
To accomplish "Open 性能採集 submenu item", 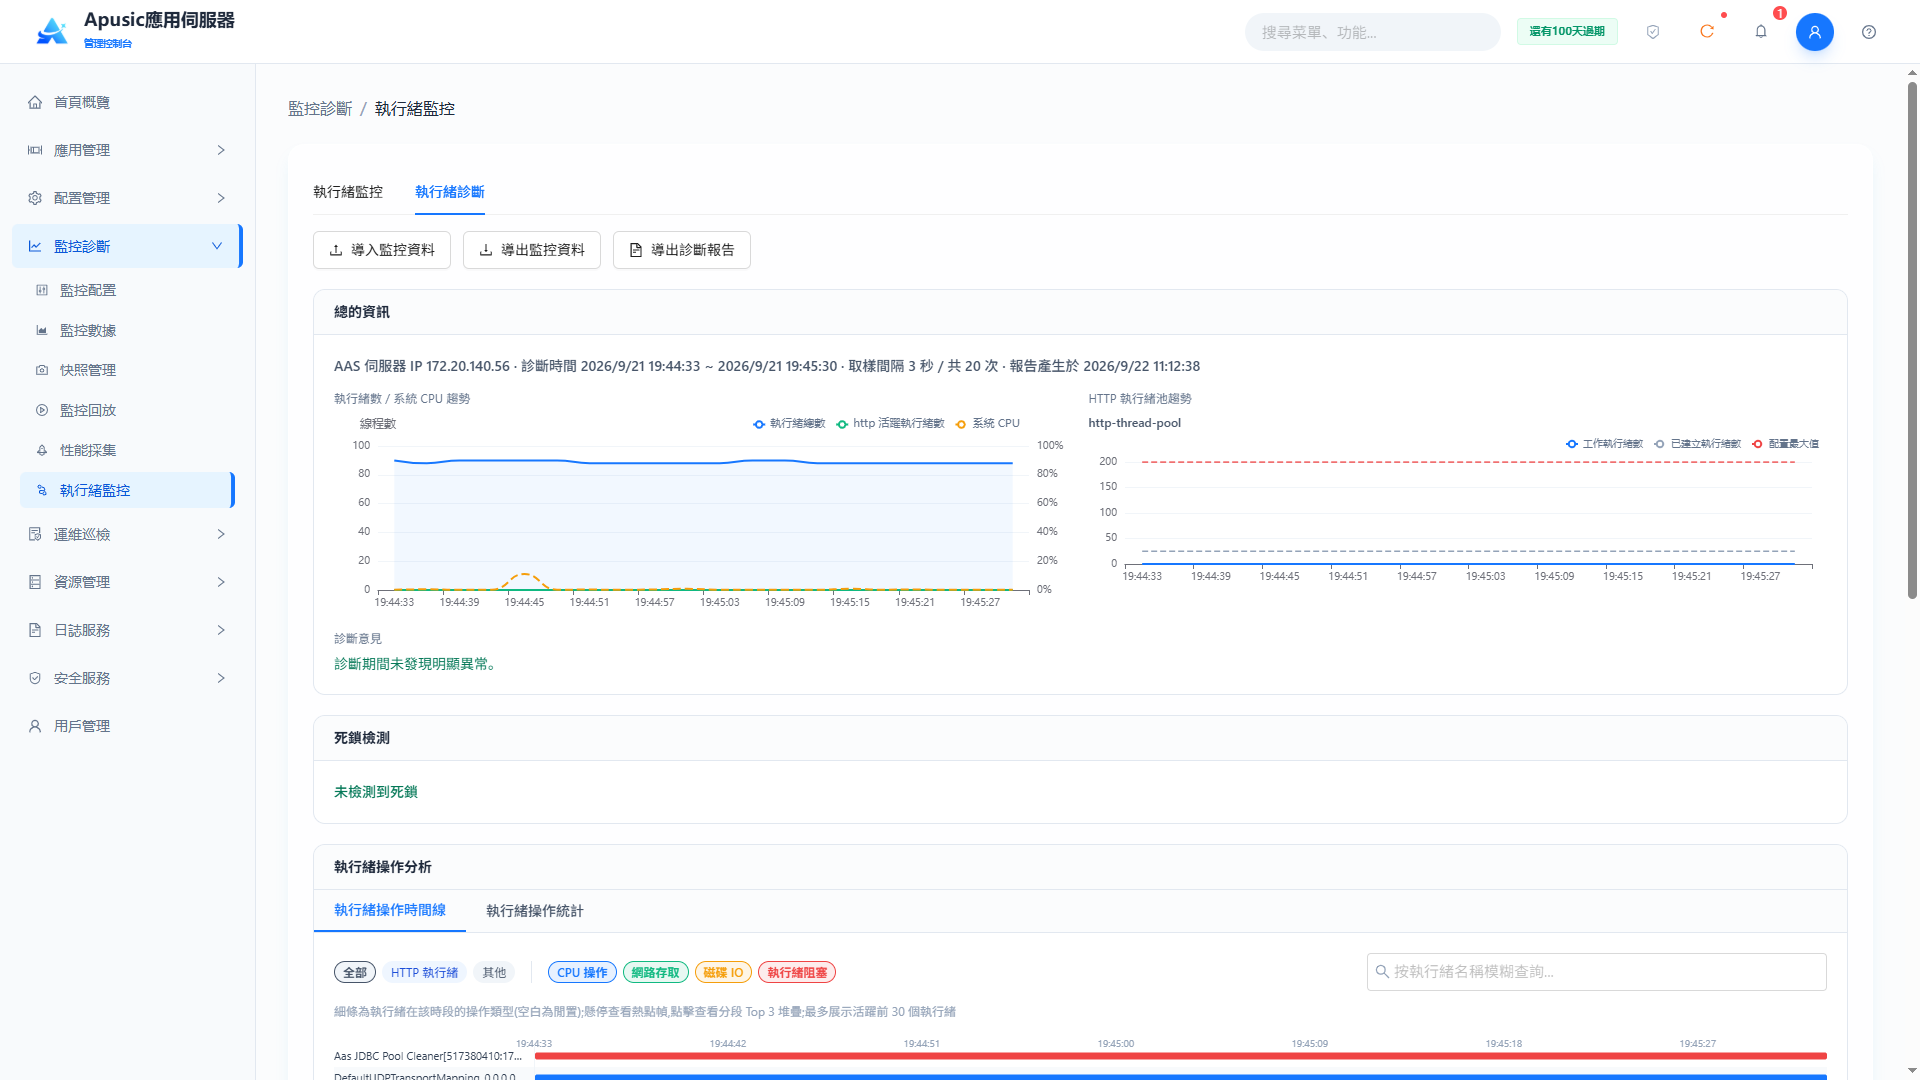I will [x=128, y=450].
